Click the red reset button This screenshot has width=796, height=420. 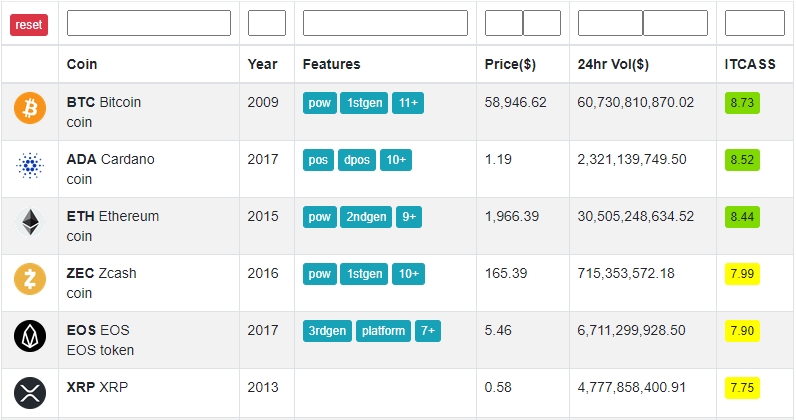click(x=29, y=25)
